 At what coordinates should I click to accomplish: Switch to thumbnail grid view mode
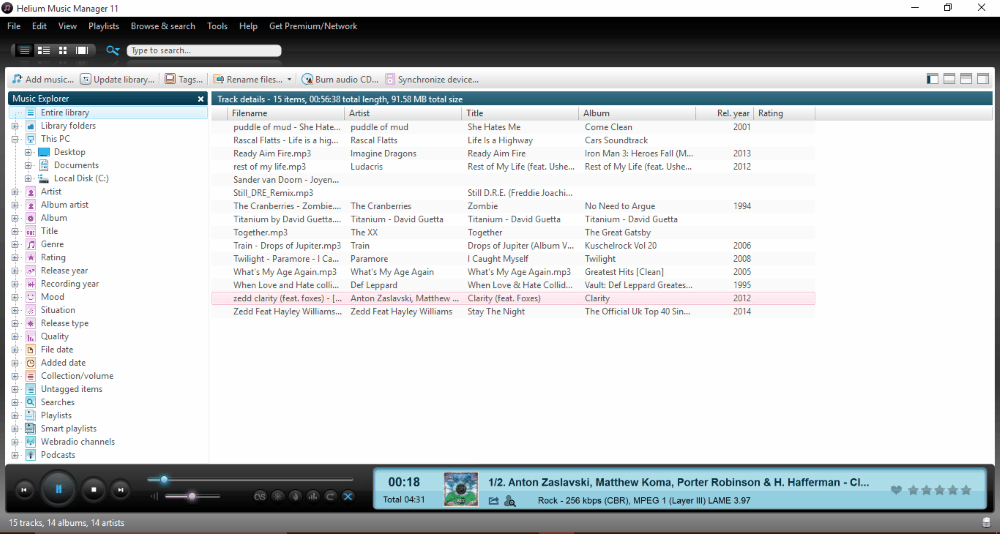coord(62,50)
